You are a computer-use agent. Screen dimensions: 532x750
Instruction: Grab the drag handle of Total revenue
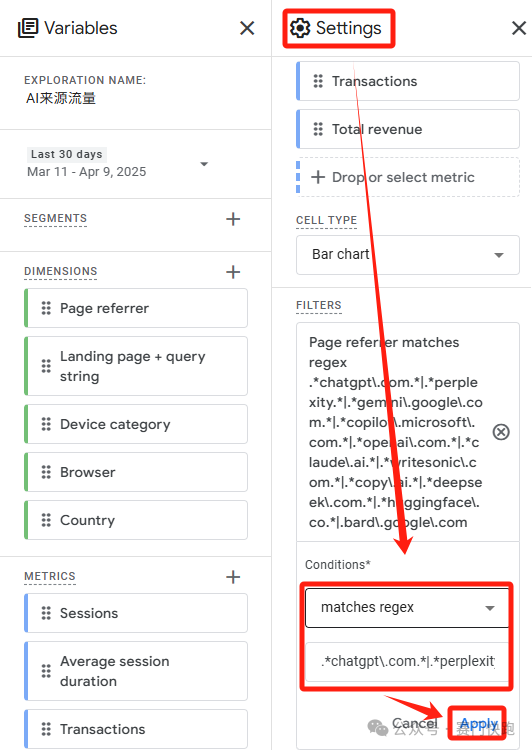tap(318, 129)
